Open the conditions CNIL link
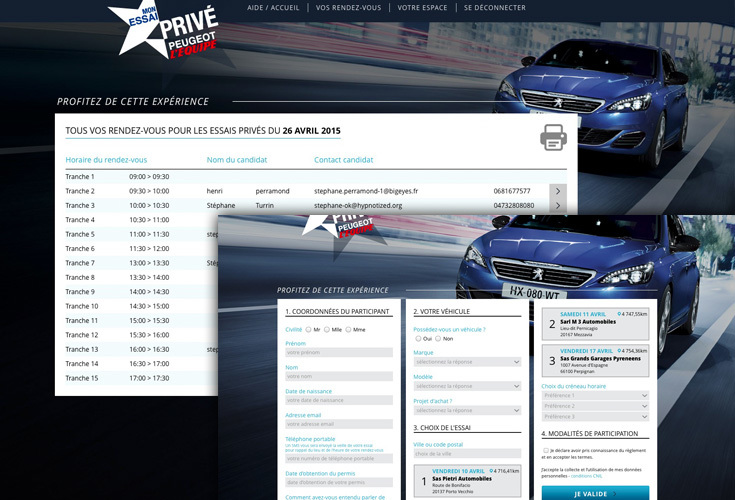 [x=586, y=476]
